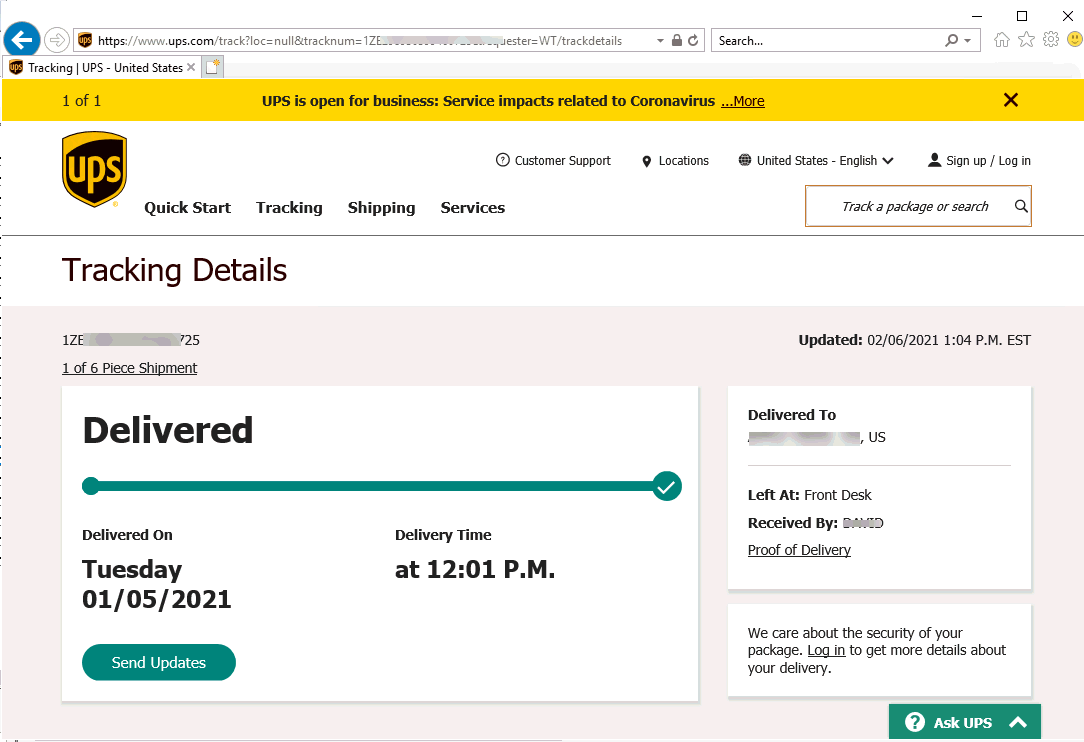Close the Tracking | UPS tab
1084x742 pixels.
pos(191,68)
